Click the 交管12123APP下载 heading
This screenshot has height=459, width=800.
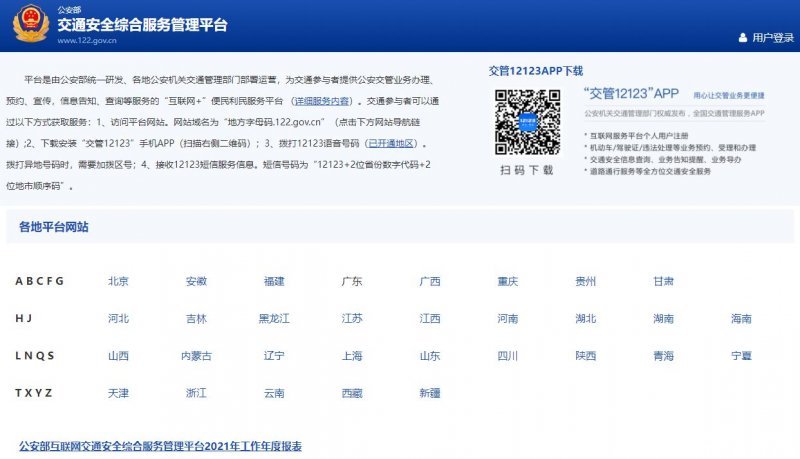click(x=535, y=71)
